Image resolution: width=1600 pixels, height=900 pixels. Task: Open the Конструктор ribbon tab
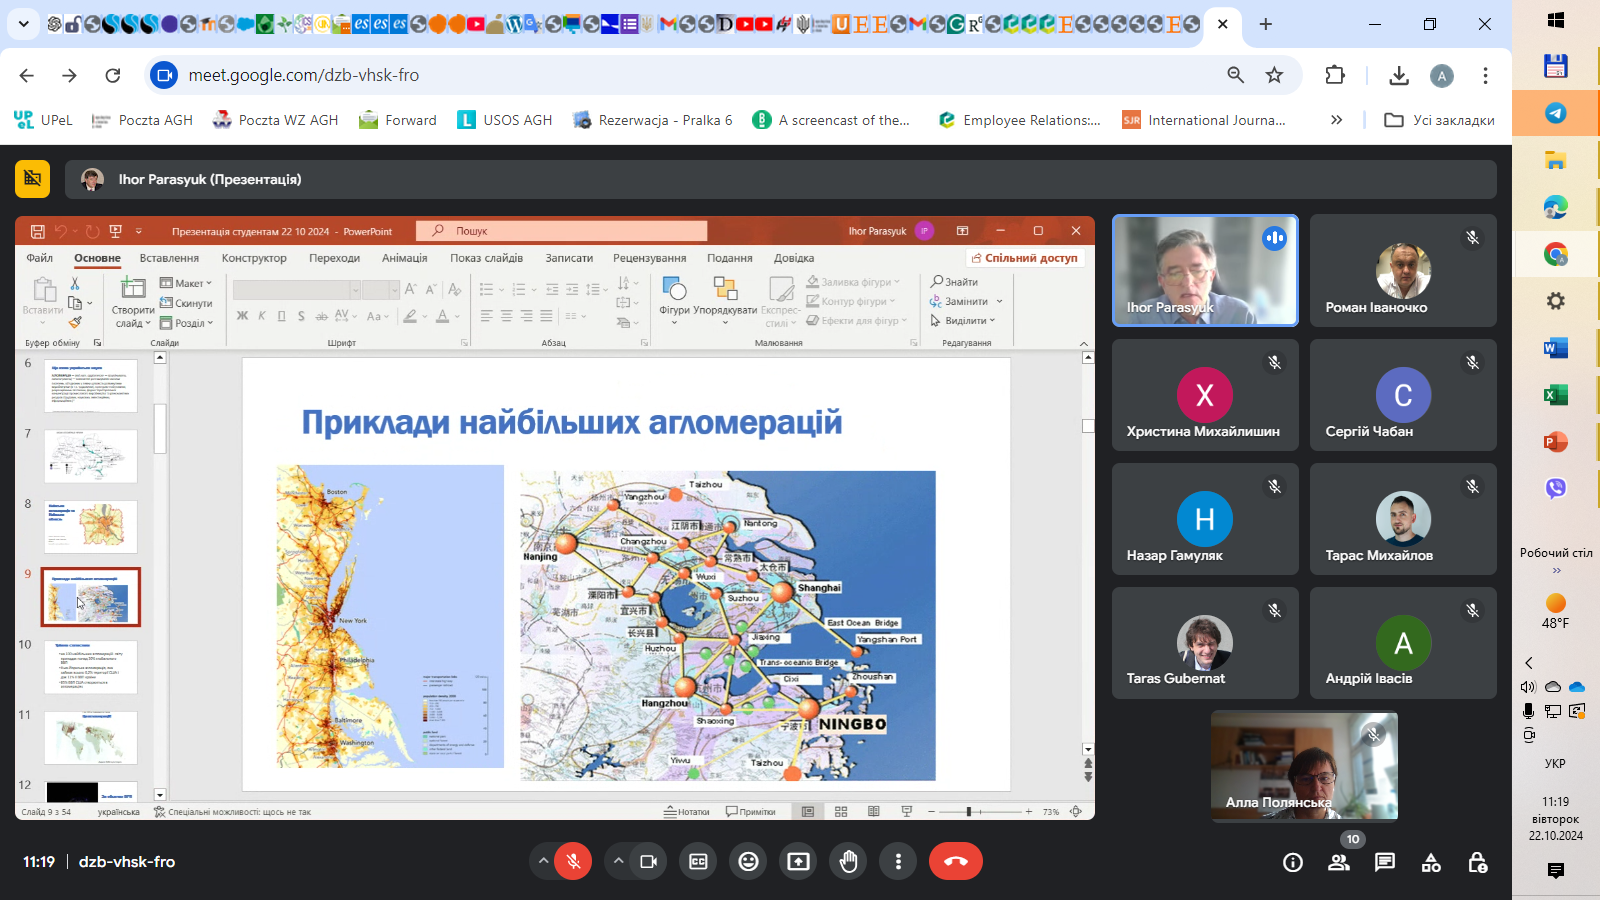pyautogui.click(x=254, y=258)
